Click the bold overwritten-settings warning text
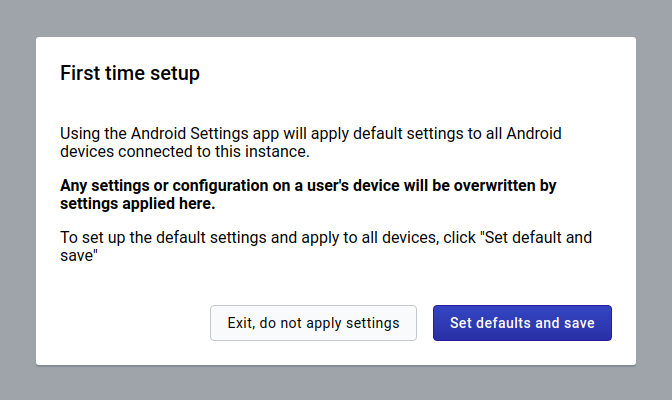The height and width of the screenshot is (400, 672). (x=308, y=194)
